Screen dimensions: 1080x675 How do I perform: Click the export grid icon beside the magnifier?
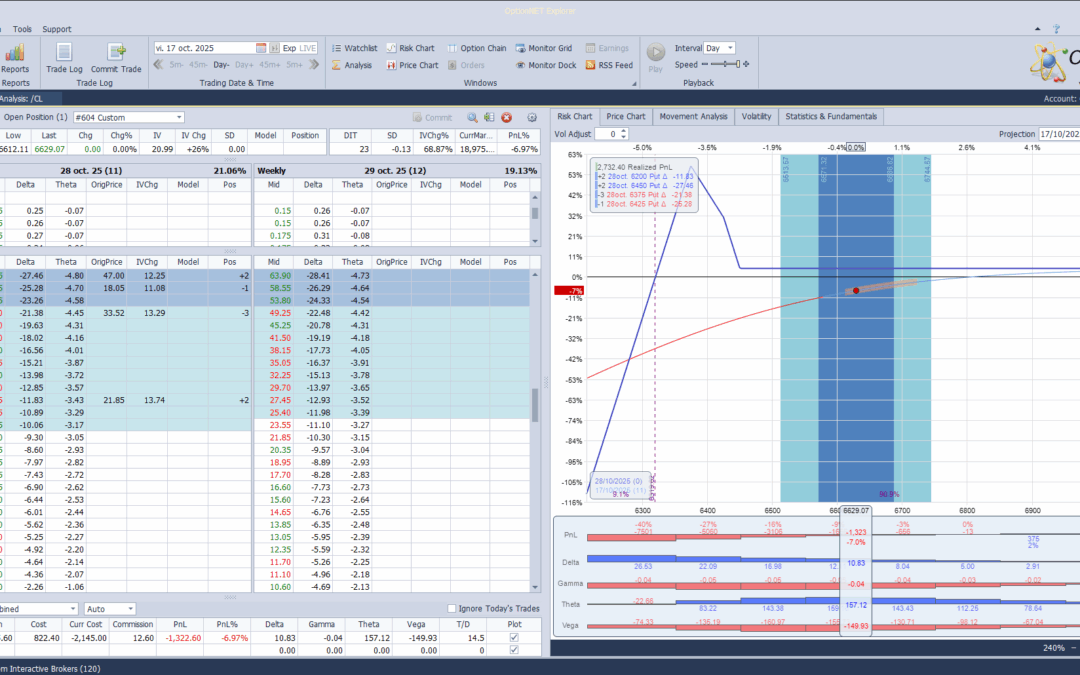tap(489, 118)
